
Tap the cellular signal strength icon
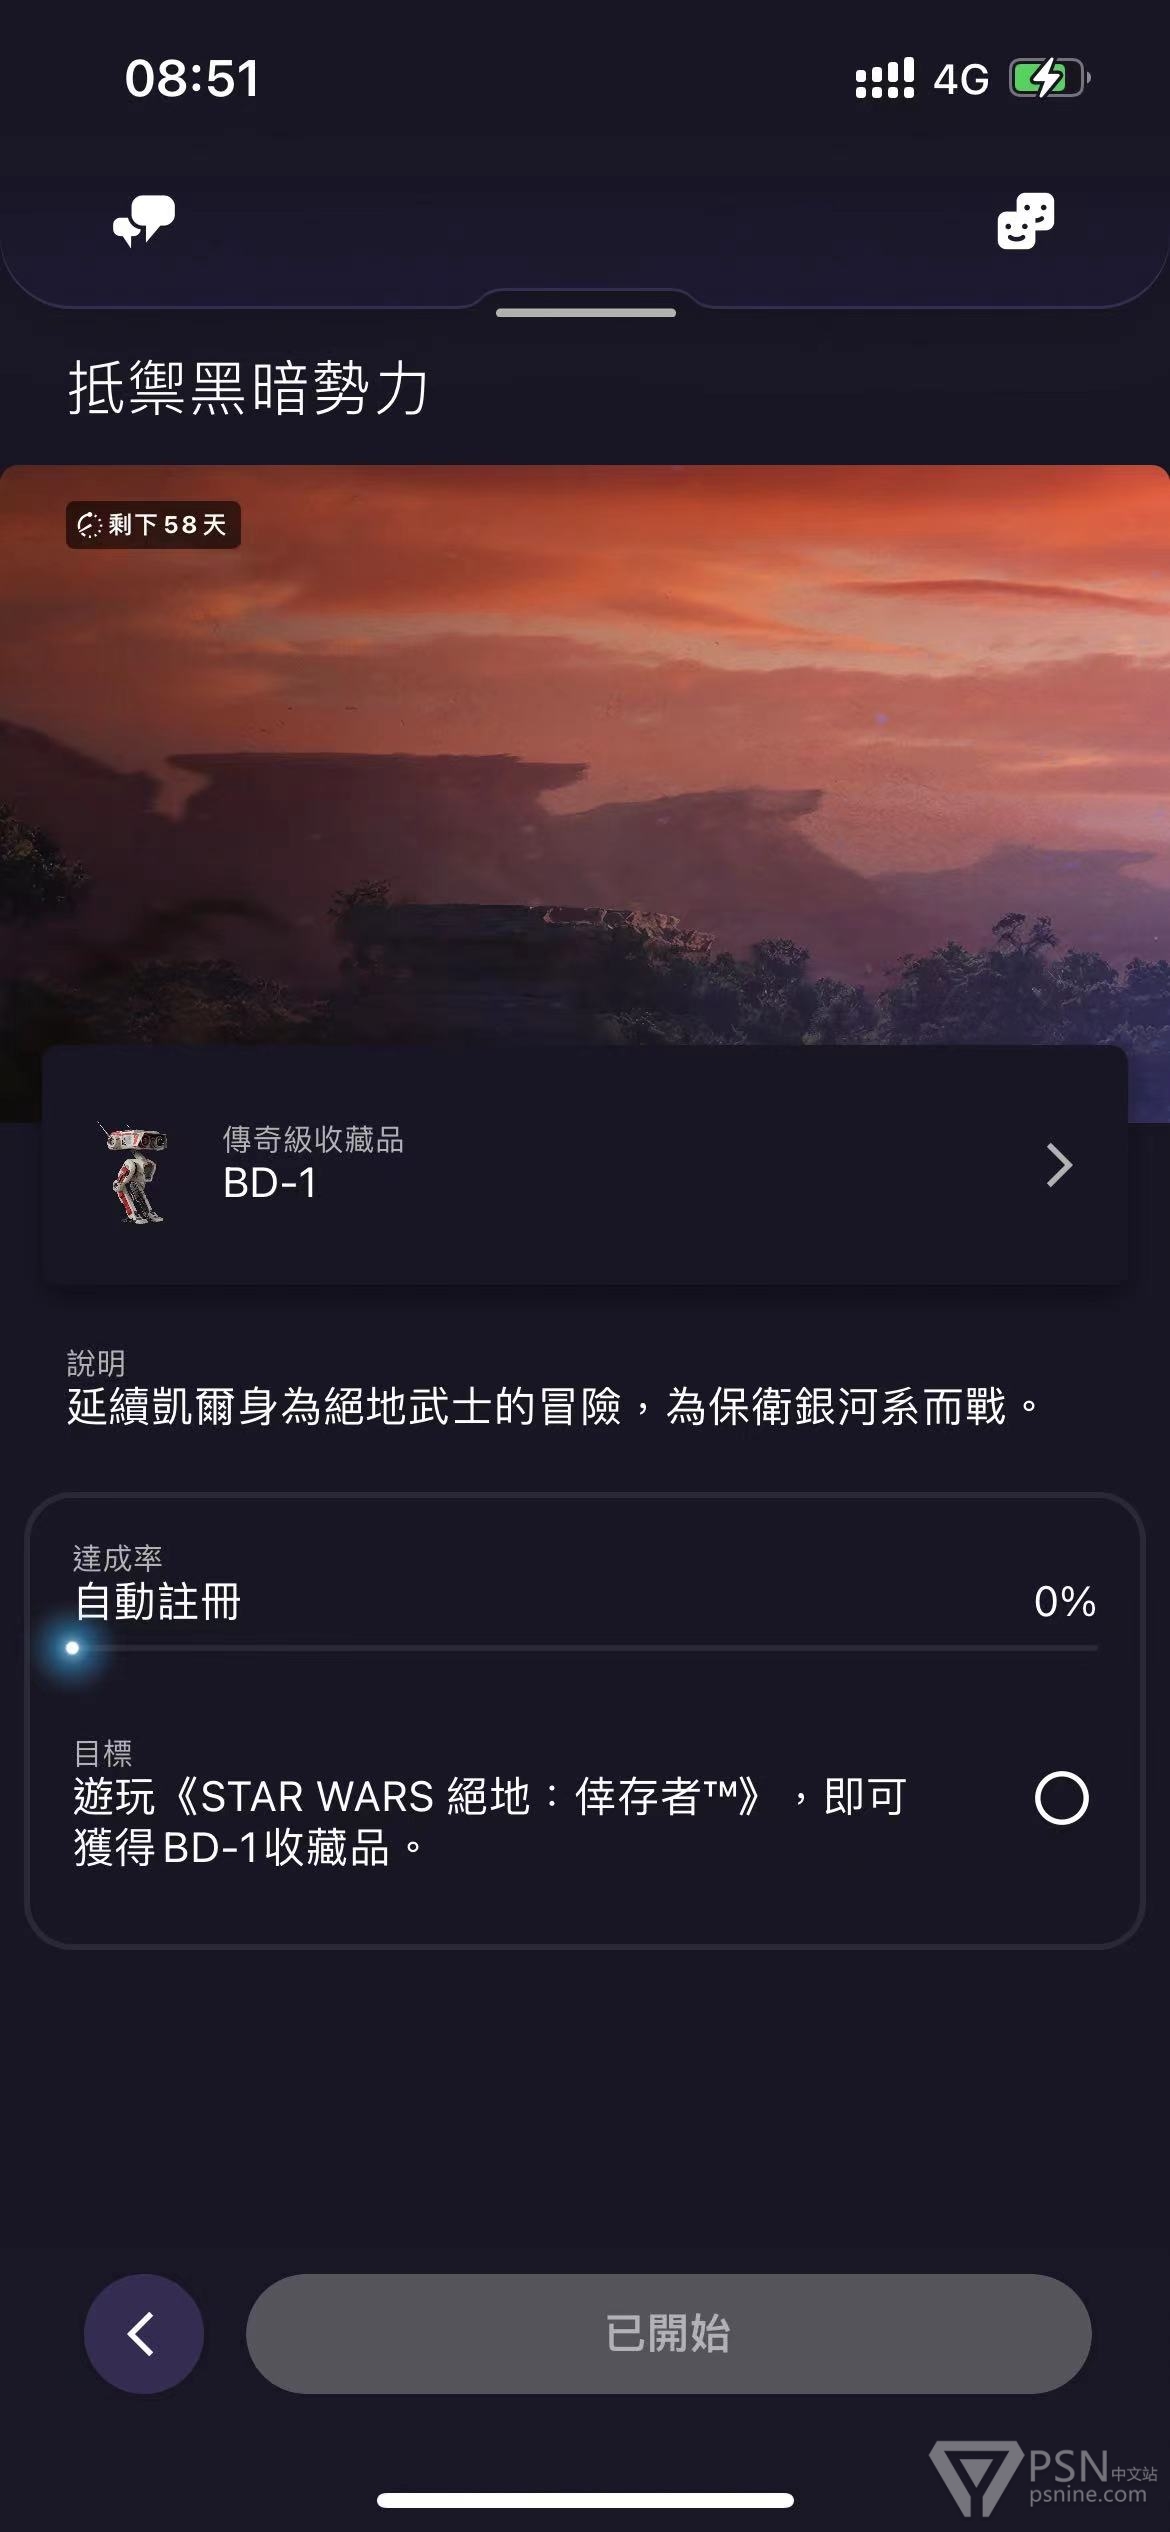[885, 78]
